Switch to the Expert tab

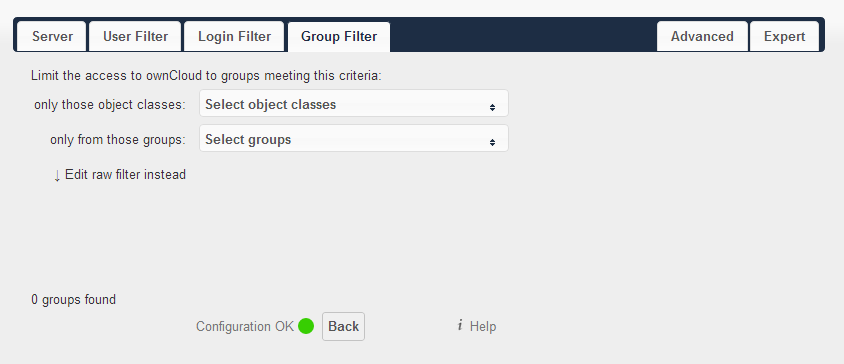point(784,37)
